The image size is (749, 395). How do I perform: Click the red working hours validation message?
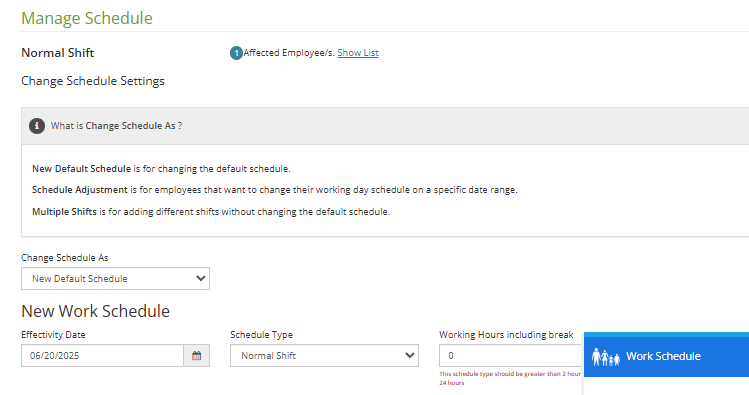[x=510, y=378]
